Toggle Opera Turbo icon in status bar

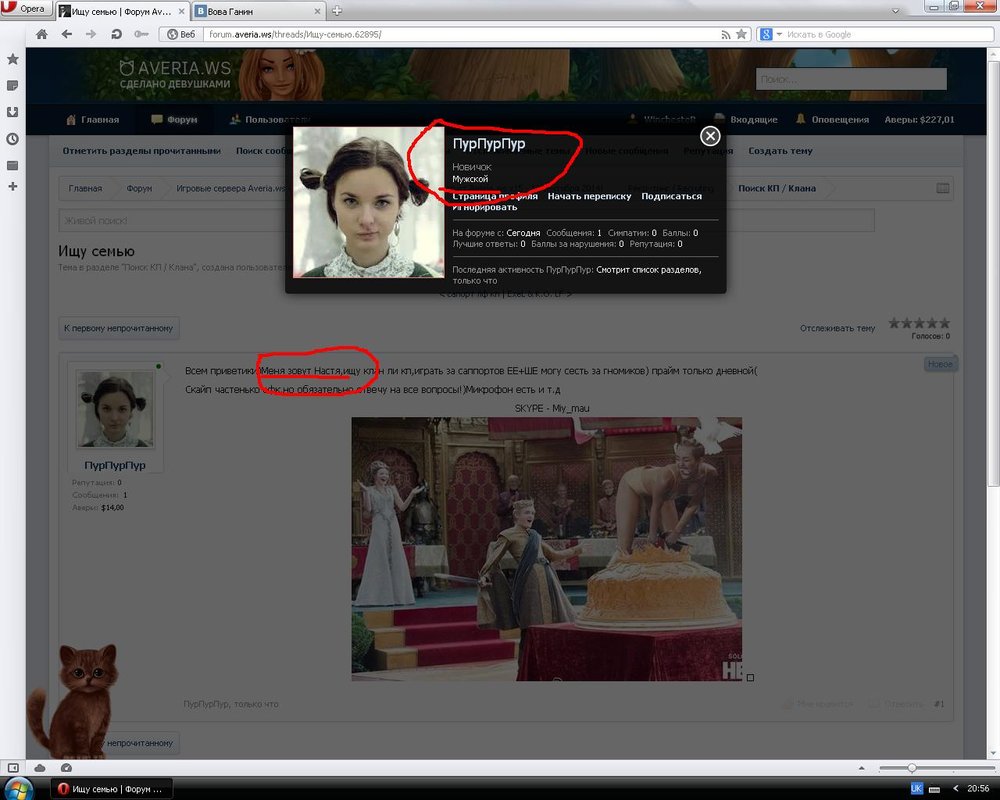[66, 767]
